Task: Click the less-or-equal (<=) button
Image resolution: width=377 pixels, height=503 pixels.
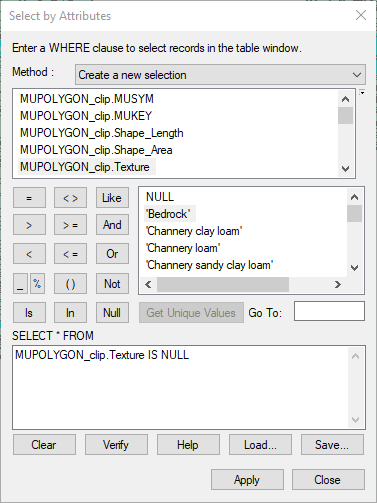Action: [70, 254]
